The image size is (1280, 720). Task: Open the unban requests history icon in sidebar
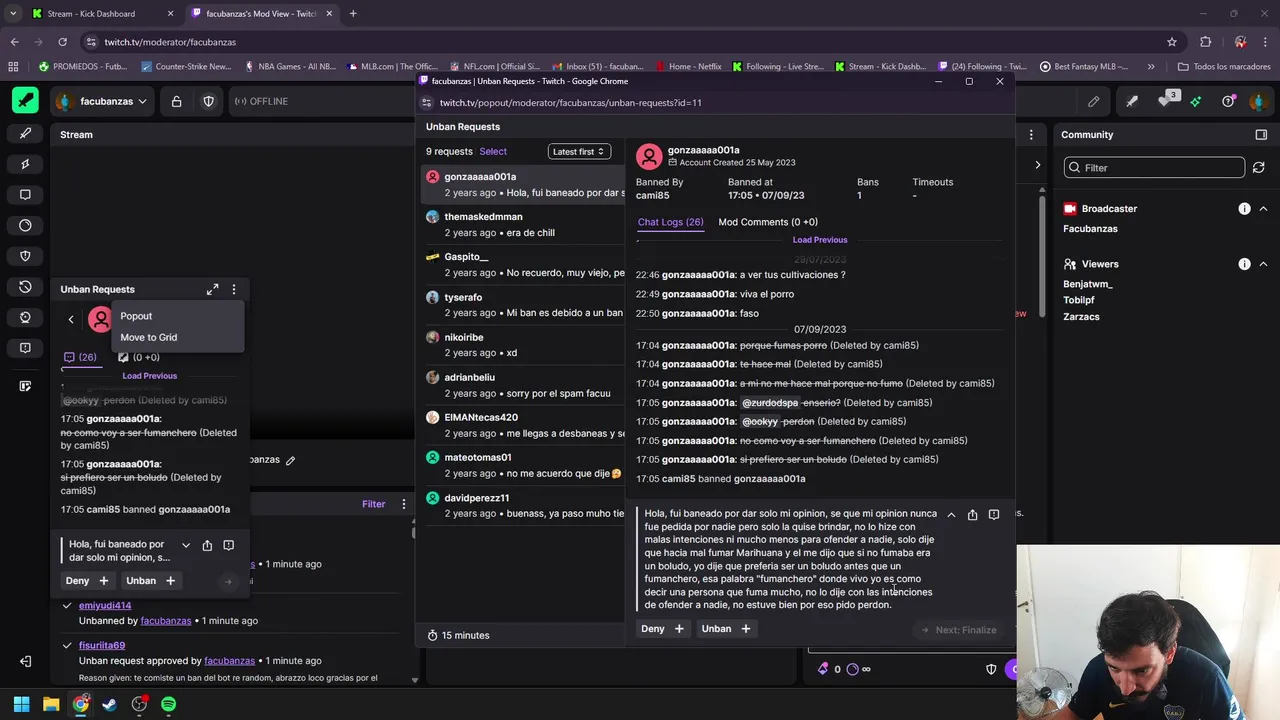(26, 287)
